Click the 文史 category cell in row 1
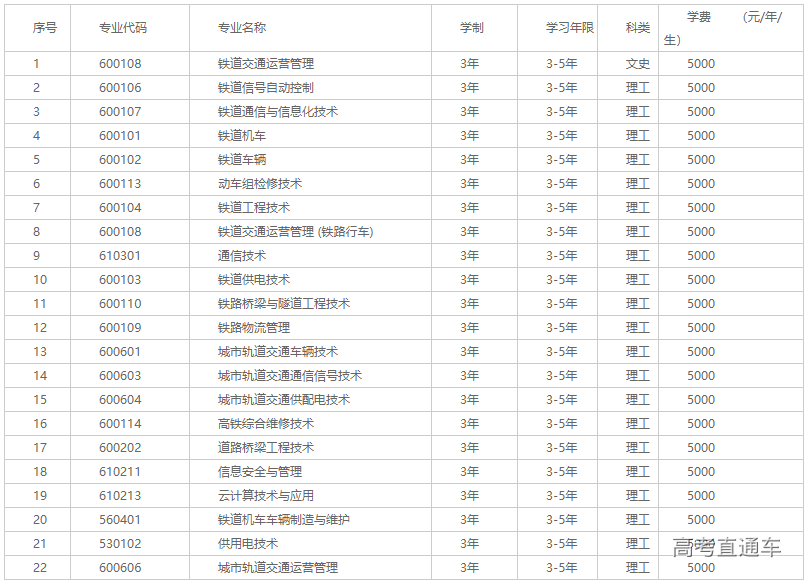This screenshot has height=587, width=810. tap(637, 63)
